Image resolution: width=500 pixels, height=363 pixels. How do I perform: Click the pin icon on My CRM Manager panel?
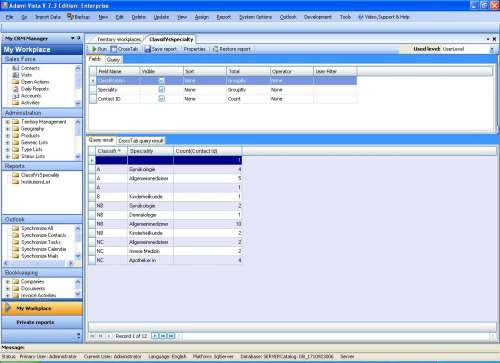[79, 38]
